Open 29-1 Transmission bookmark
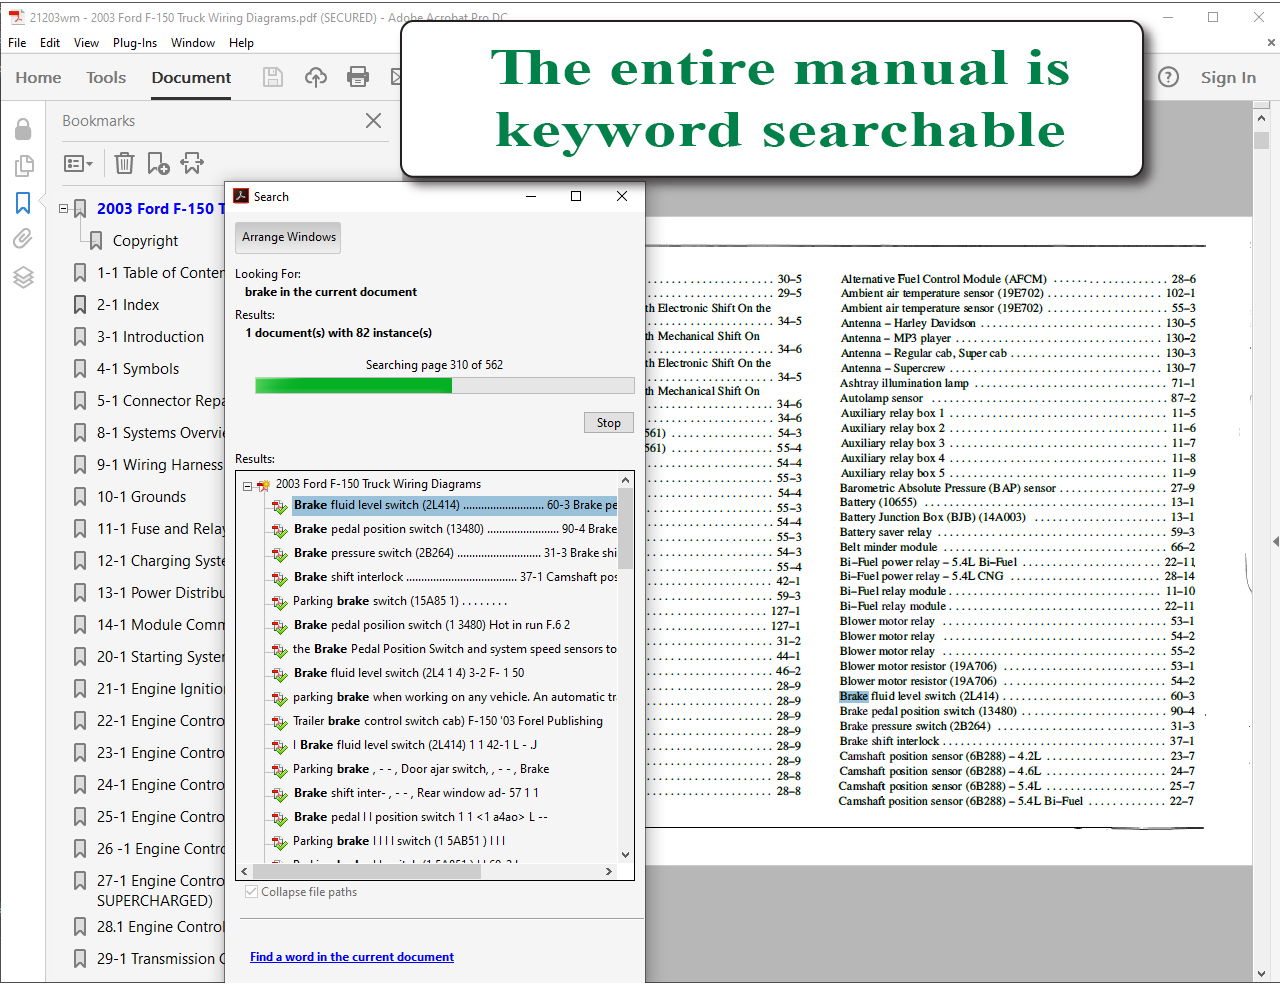 pyautogui.click(x=160, y=959)
